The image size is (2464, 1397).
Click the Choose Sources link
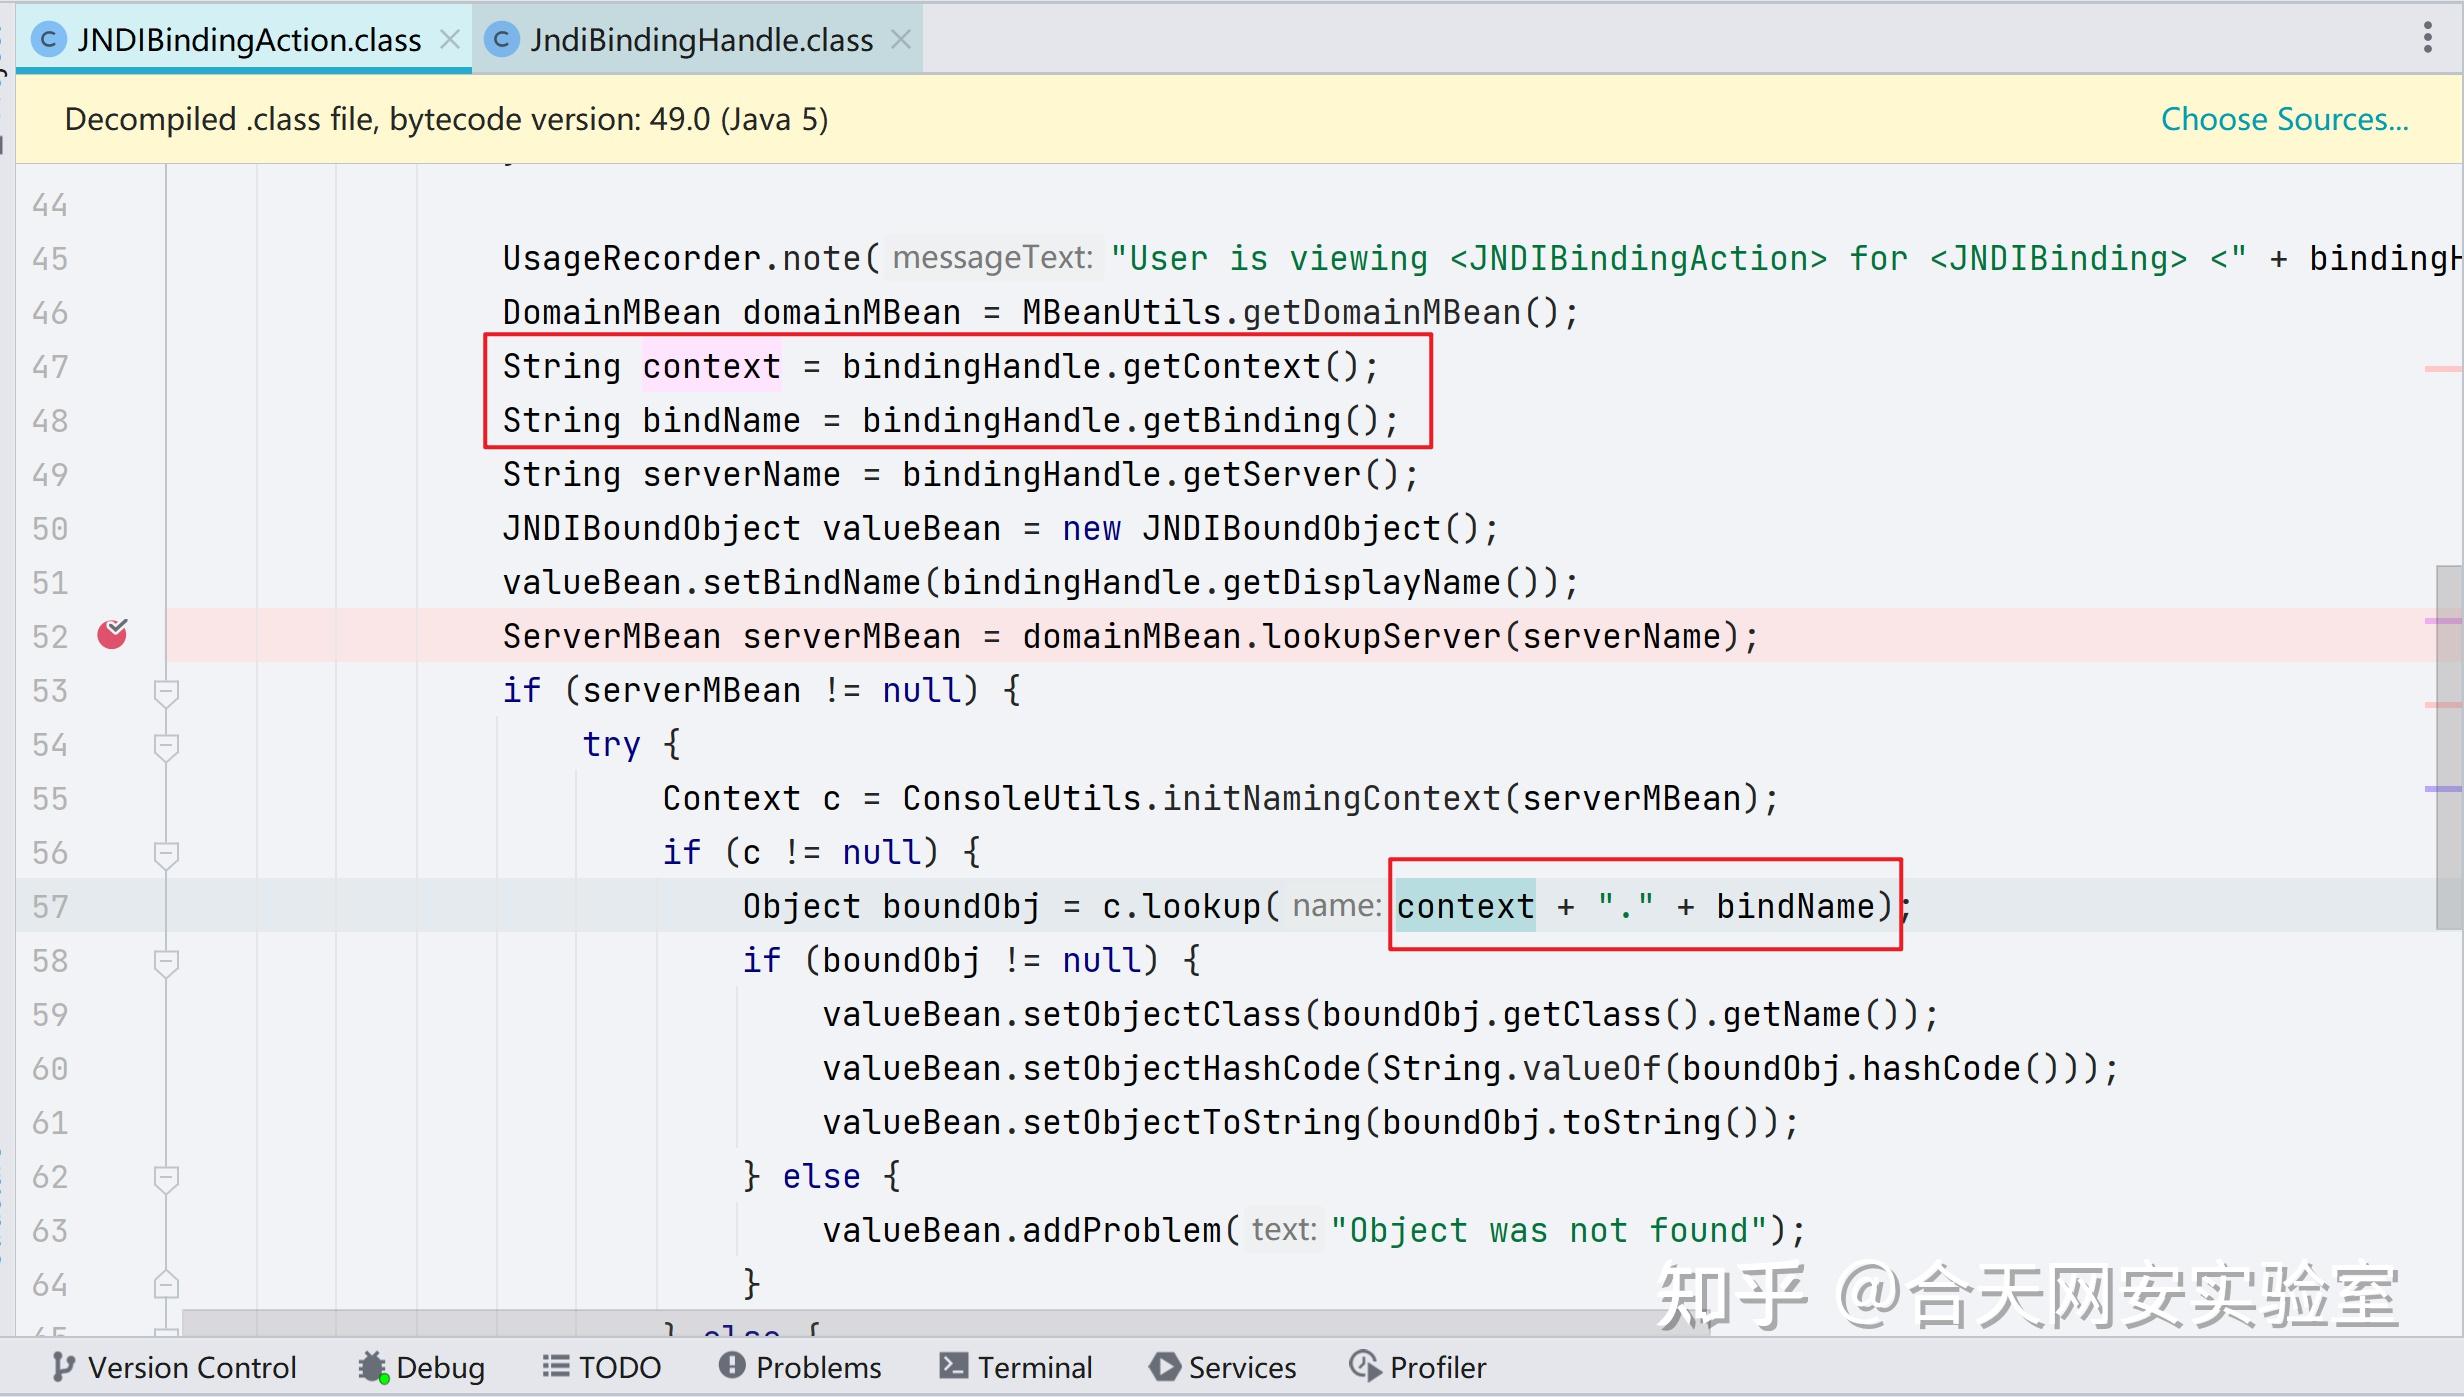click(2285, 118)
